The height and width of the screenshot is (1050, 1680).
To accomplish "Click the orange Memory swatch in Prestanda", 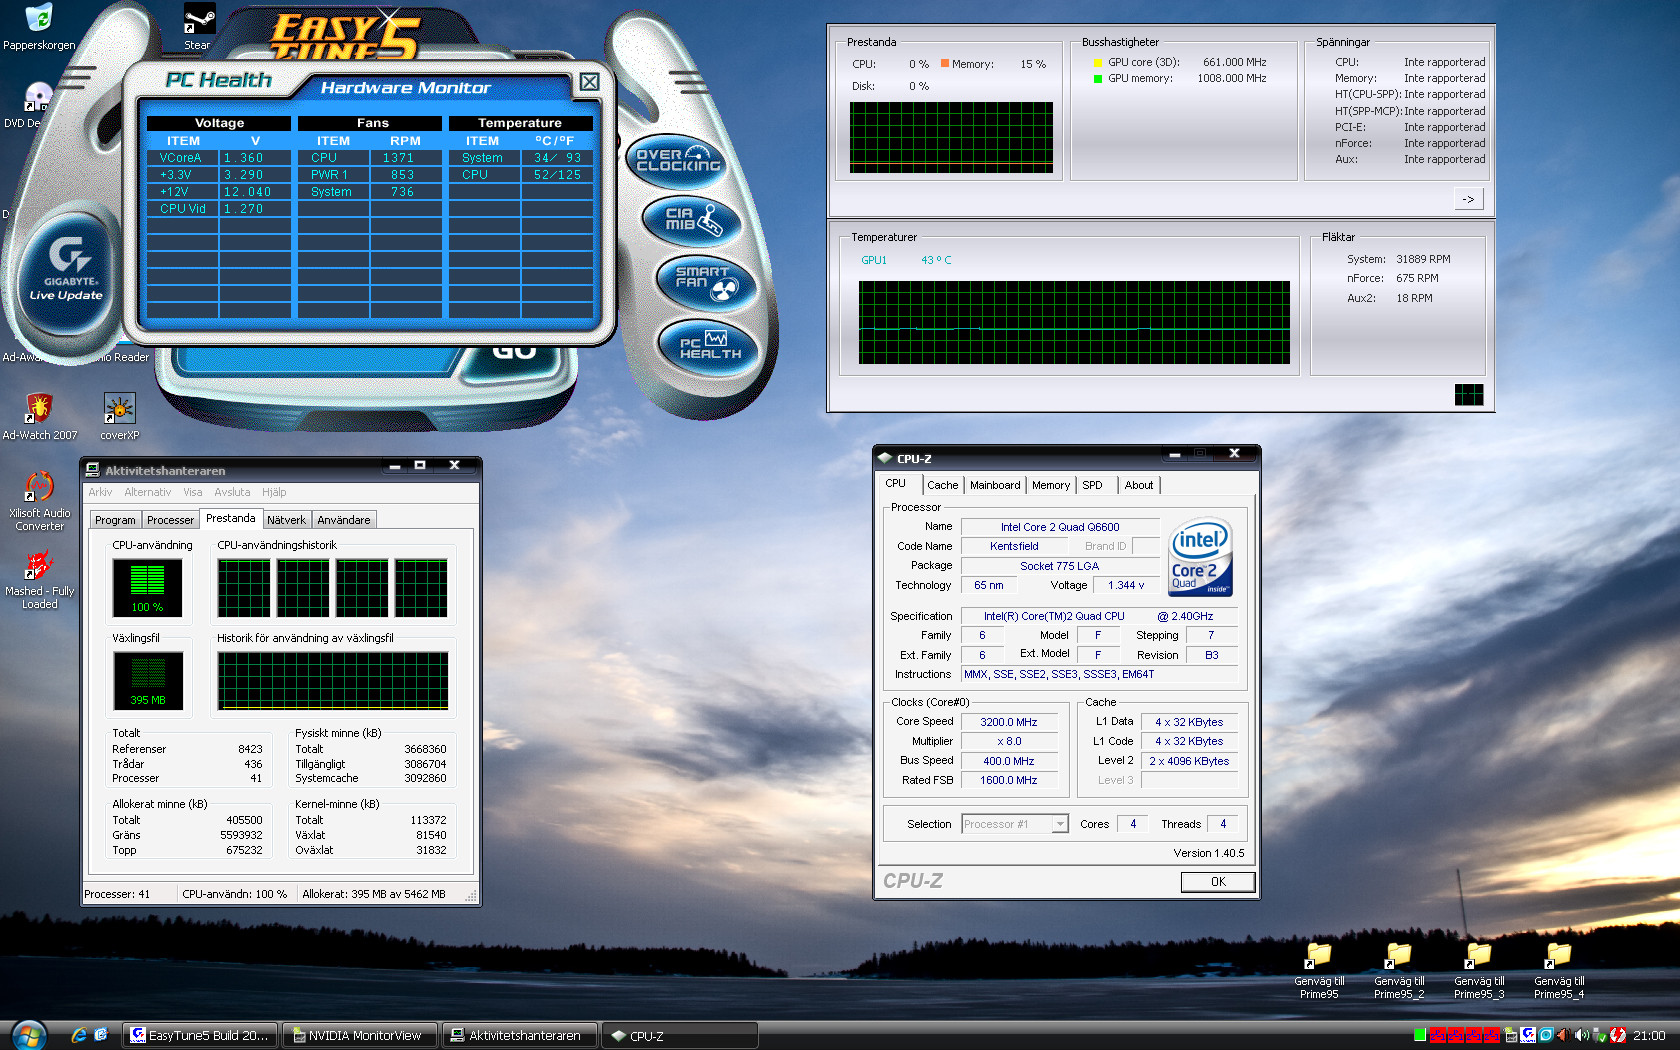I will (x=944, y=64).
